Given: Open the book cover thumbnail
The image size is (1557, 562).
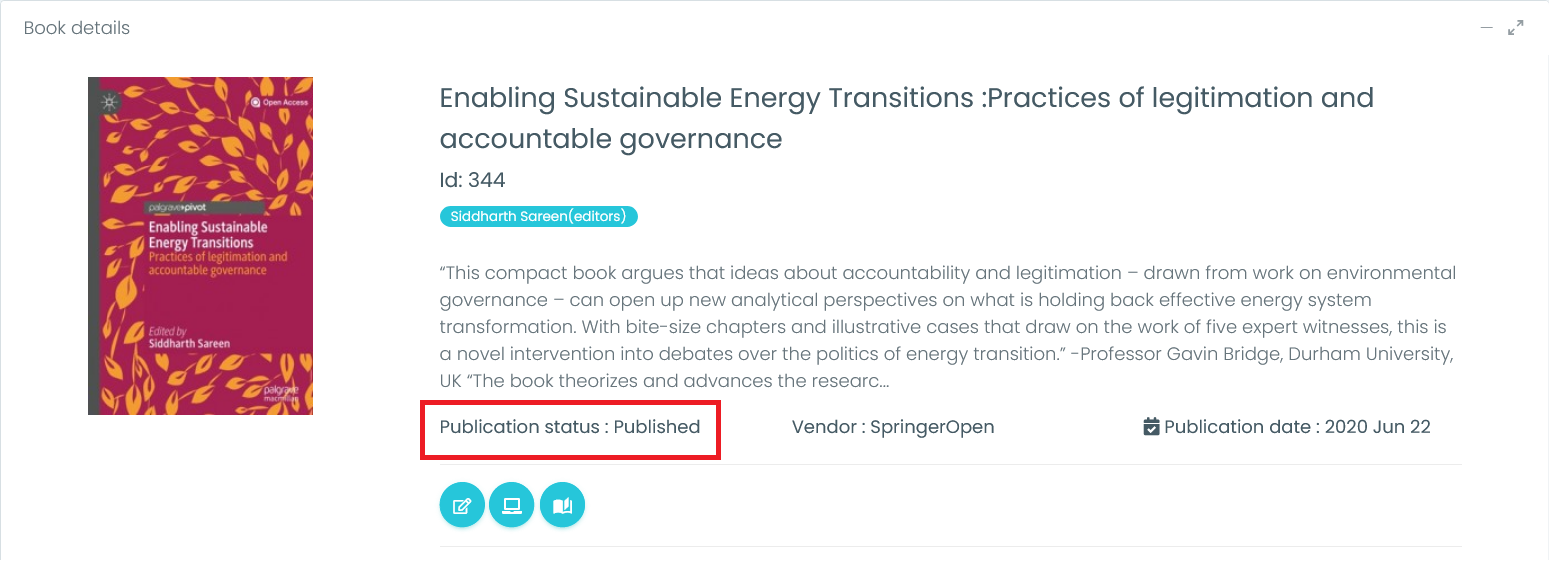Looking at the screenshot, I should click(200, 246).
